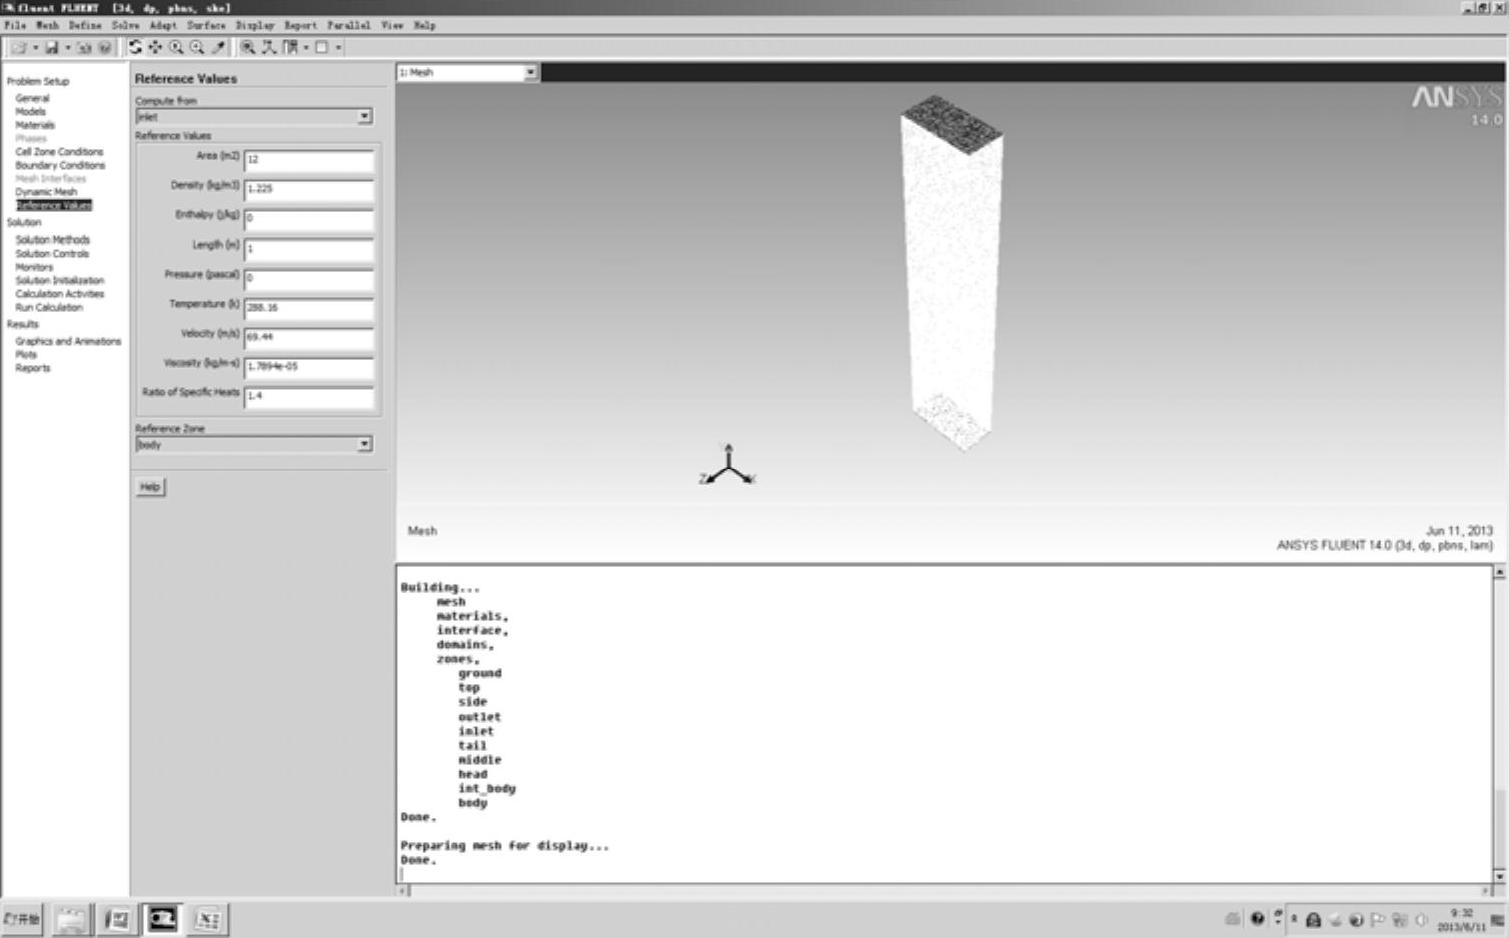Open the file explorer taskbar icon

71,919
